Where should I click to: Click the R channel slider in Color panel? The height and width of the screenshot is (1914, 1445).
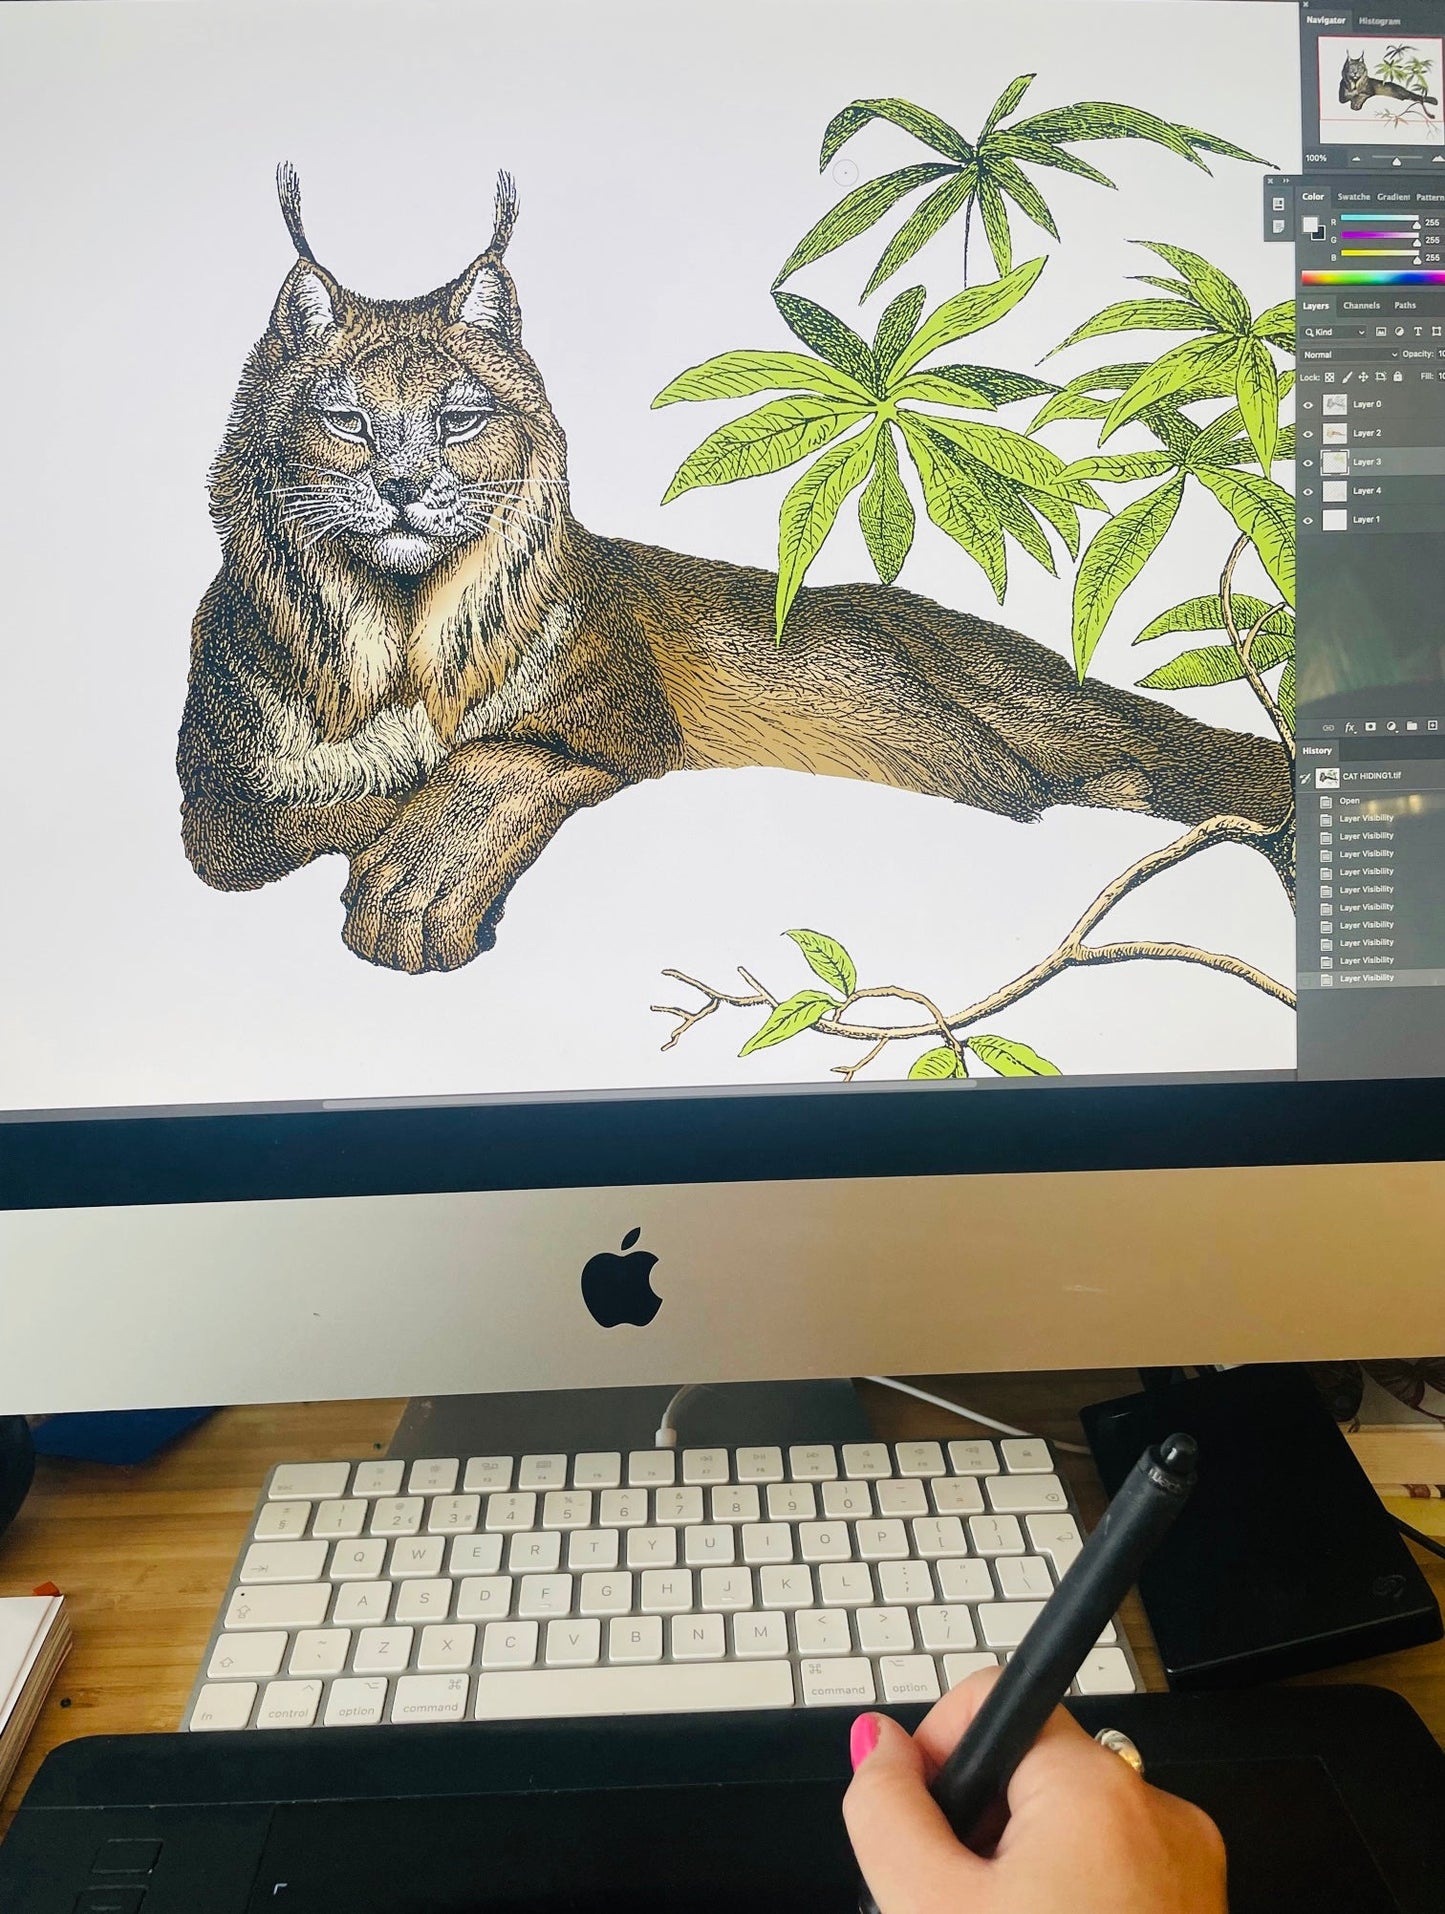(x=1379, y=218)
